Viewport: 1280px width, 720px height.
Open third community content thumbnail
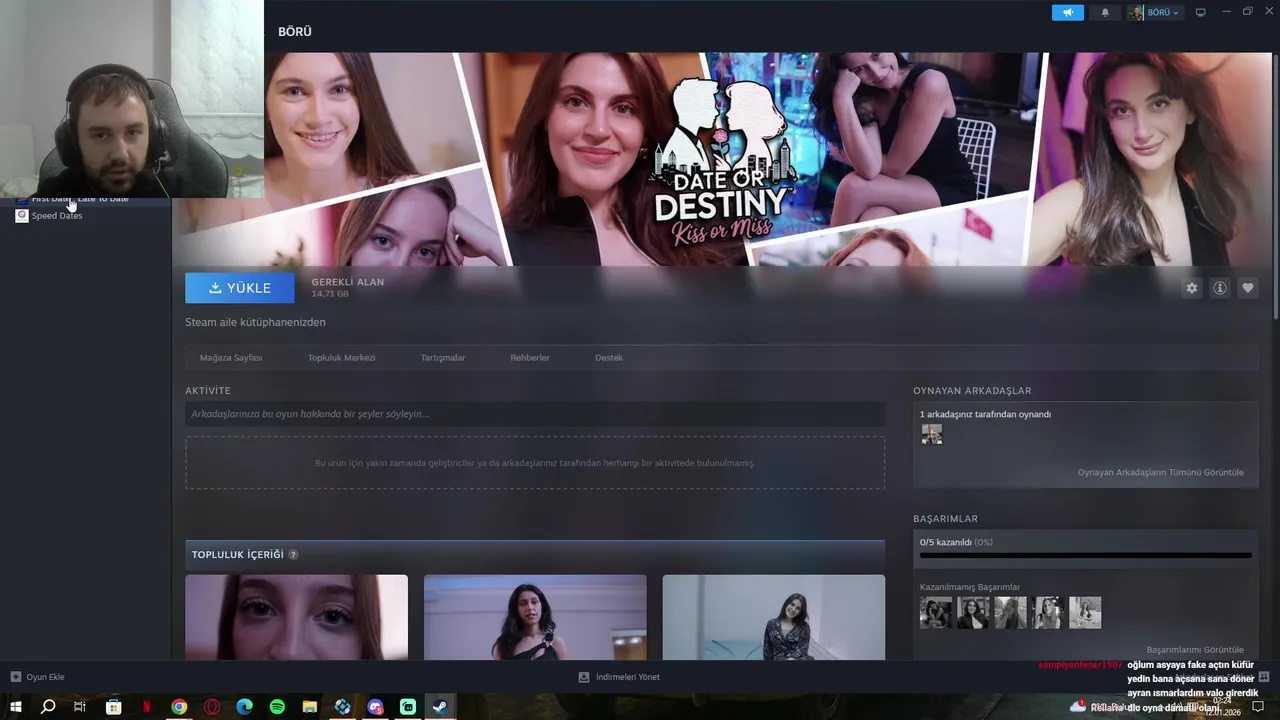pos(774,617)
